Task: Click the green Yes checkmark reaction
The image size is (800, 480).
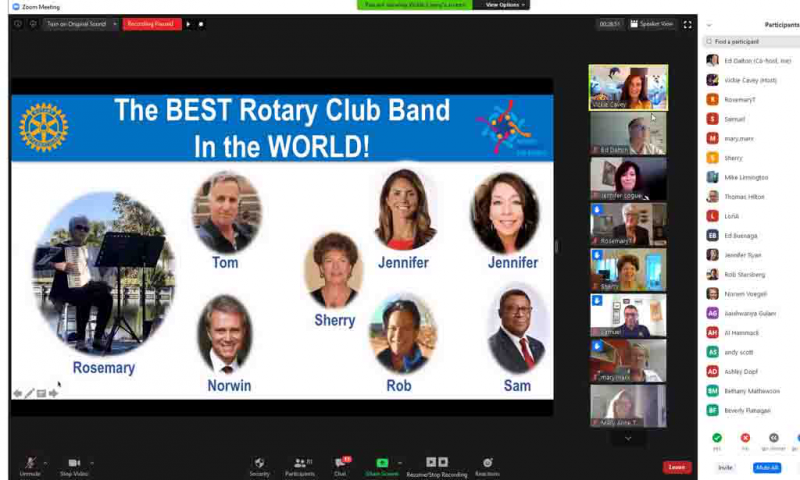Action: tap(717, 438)
